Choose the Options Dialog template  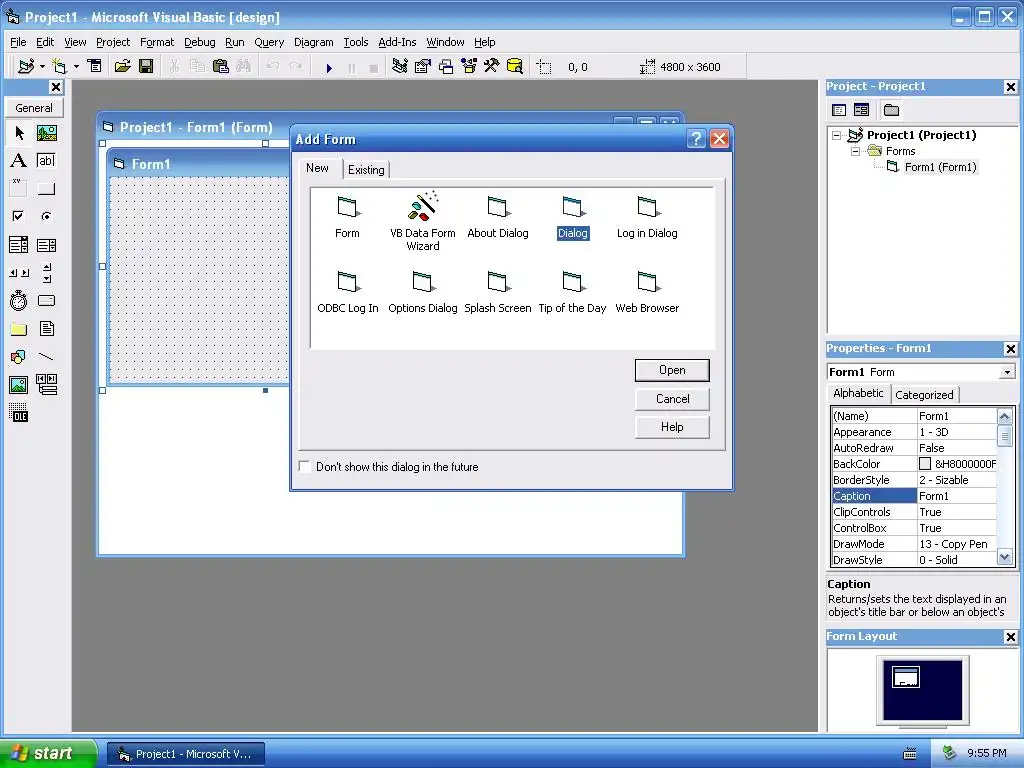click(423, 293)
